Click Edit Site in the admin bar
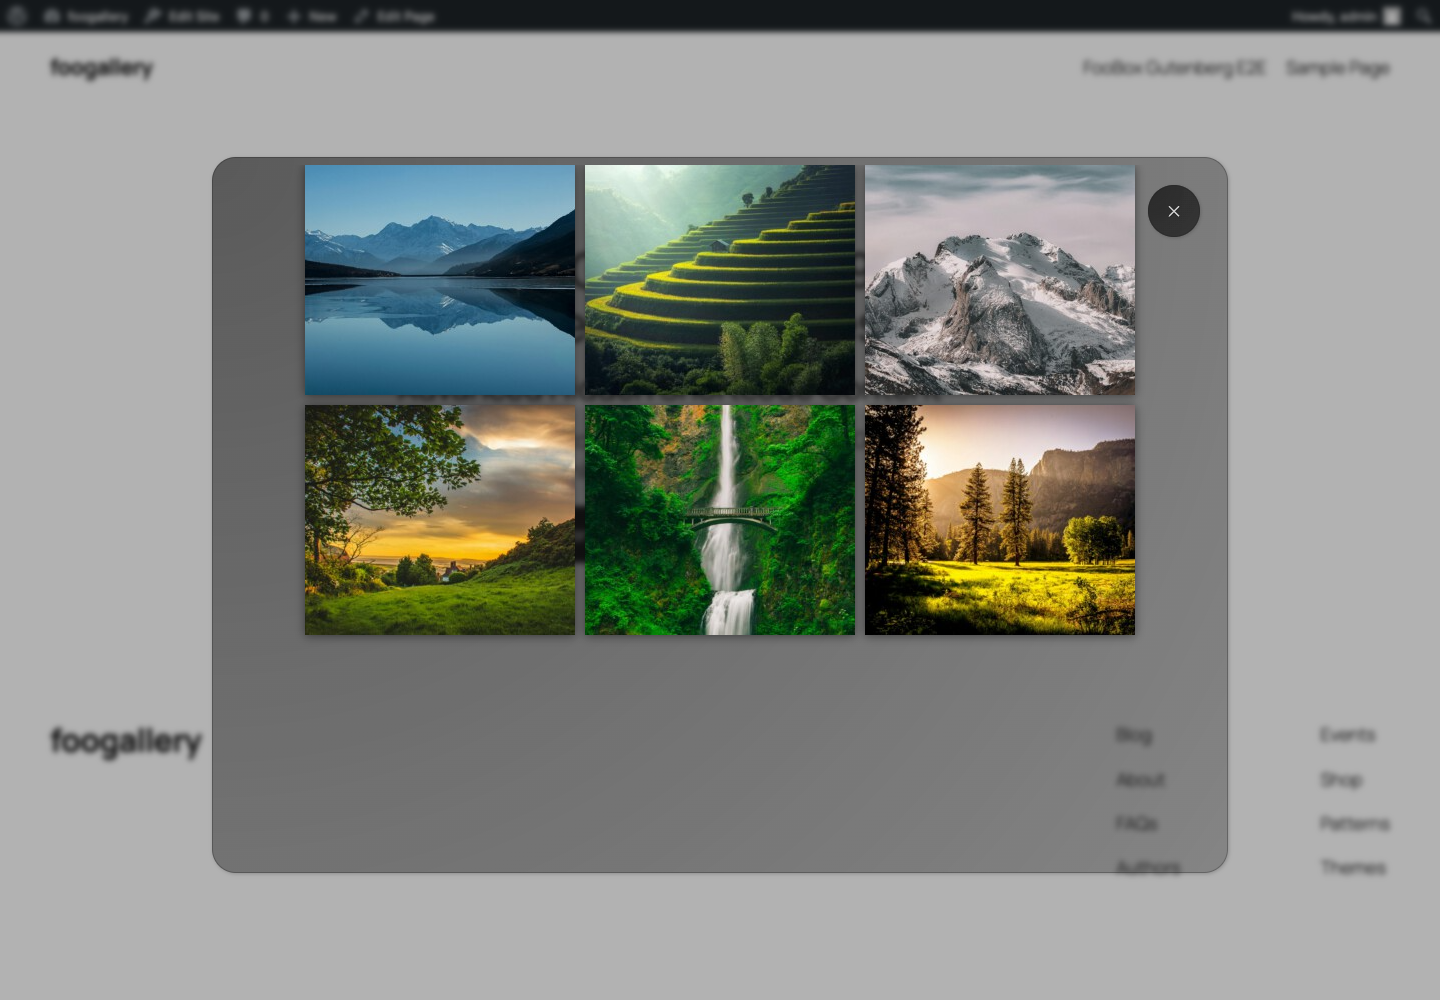This screenshot has height=1000, width=1440. point(182,16)
